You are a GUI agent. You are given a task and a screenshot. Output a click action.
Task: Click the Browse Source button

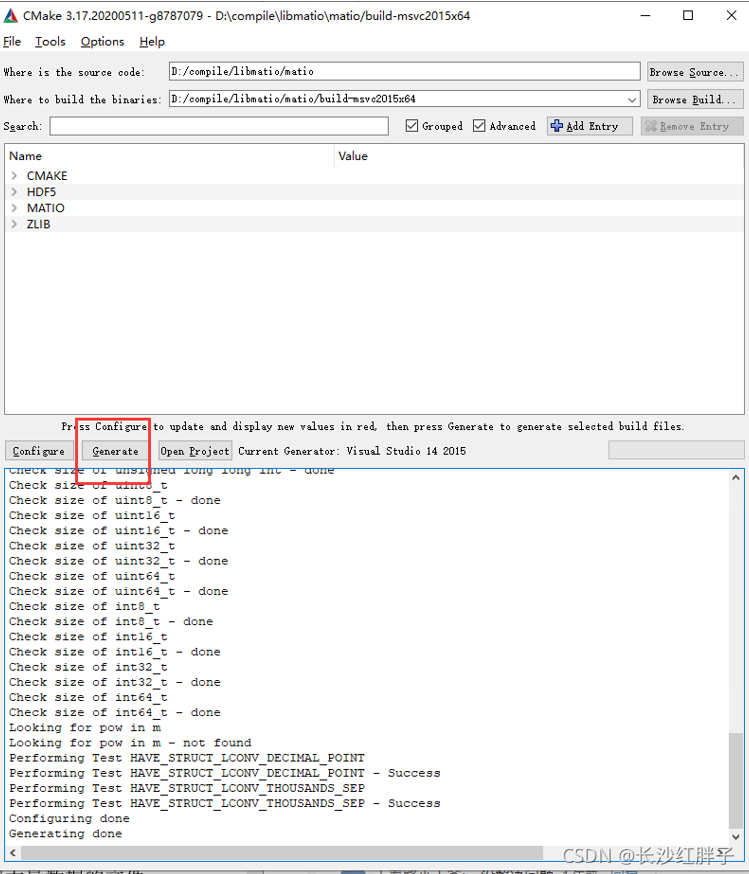(x=695, y=72)
